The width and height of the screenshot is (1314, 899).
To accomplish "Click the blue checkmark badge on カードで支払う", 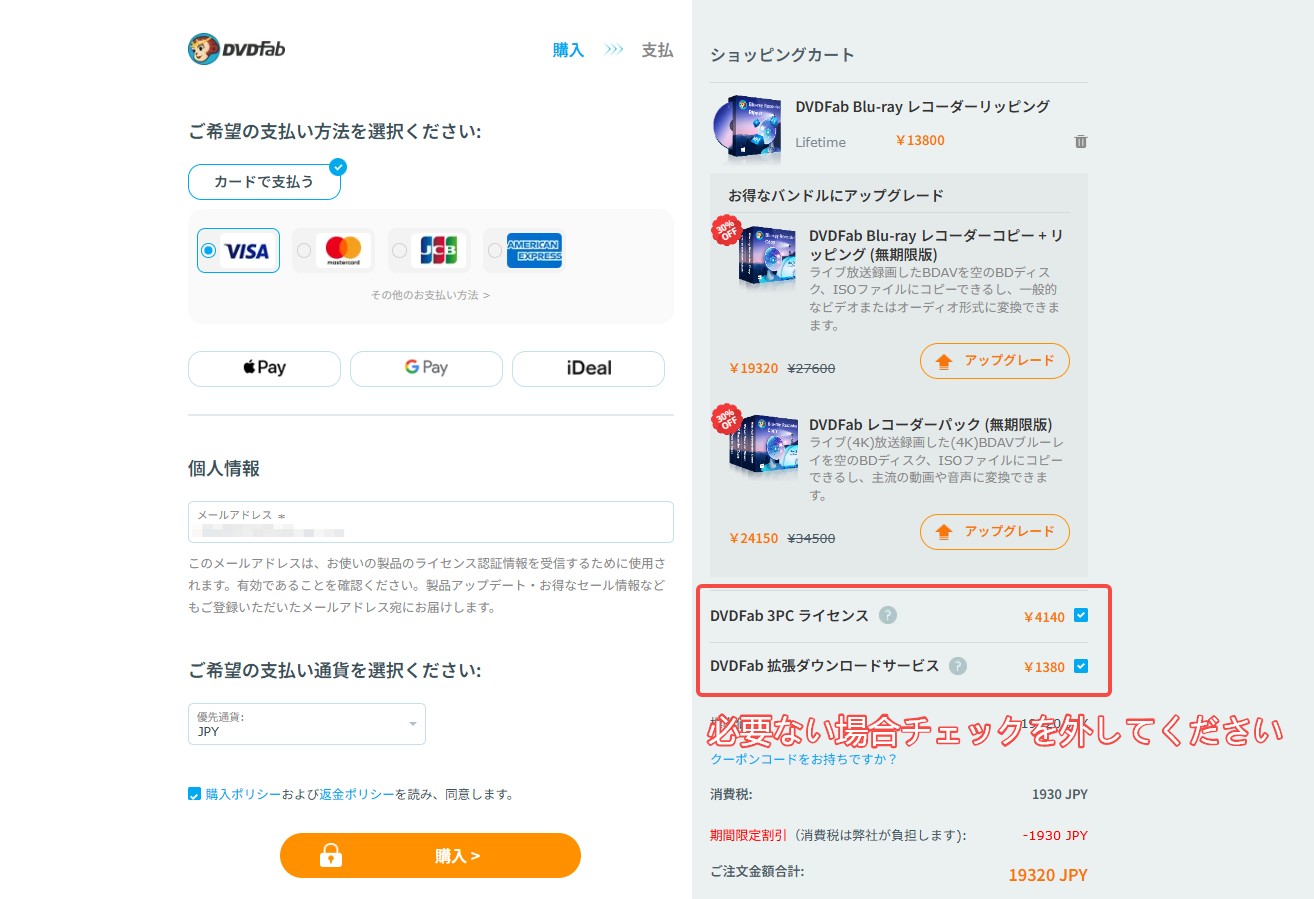I will (338, 166).
